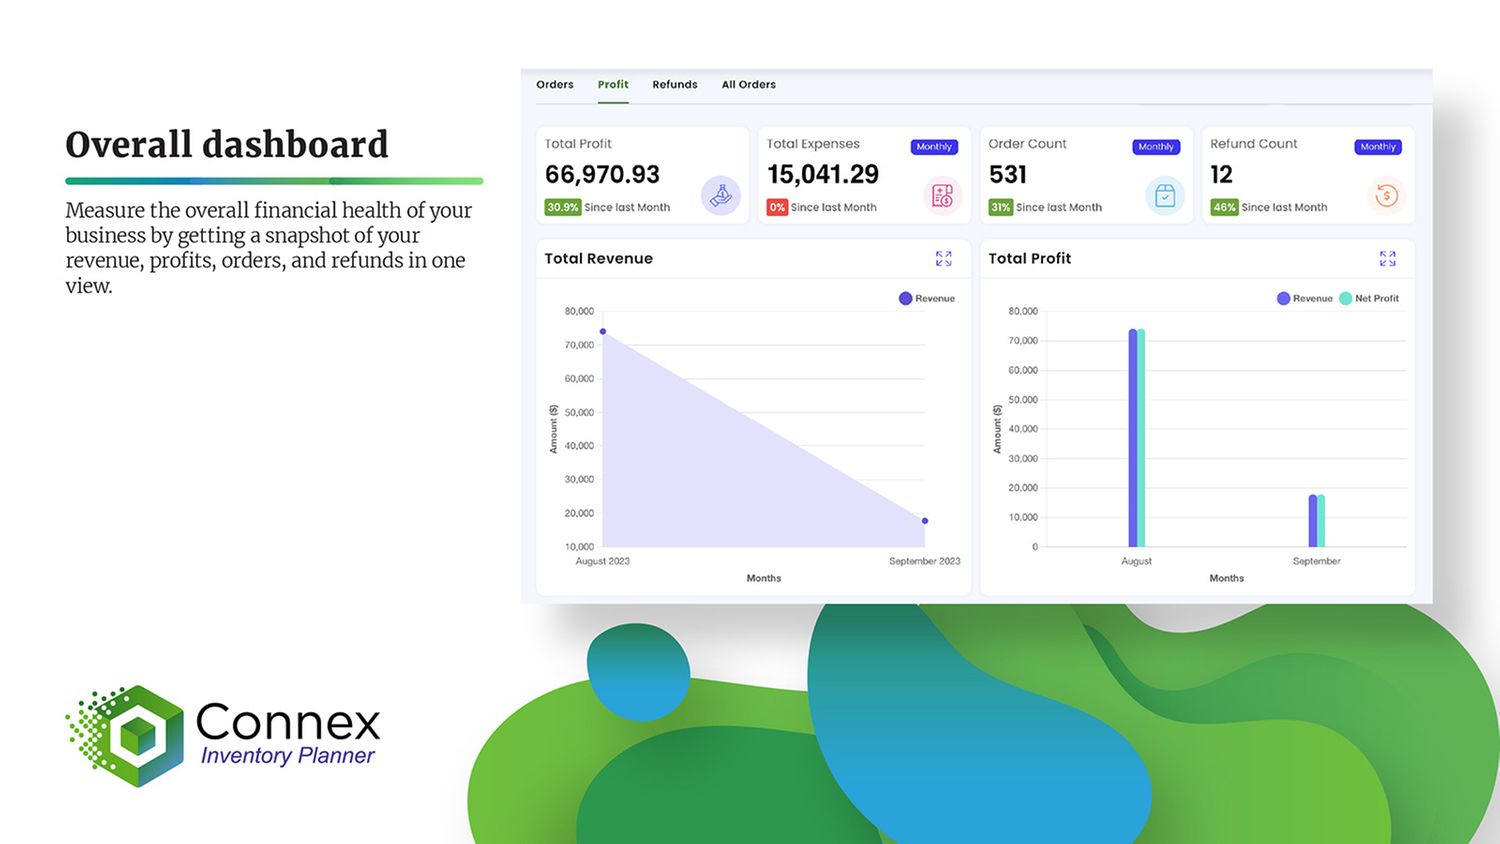Click the Monthly badge on Refund Count
This screenshot has width=1500, height=844.
1378,147
